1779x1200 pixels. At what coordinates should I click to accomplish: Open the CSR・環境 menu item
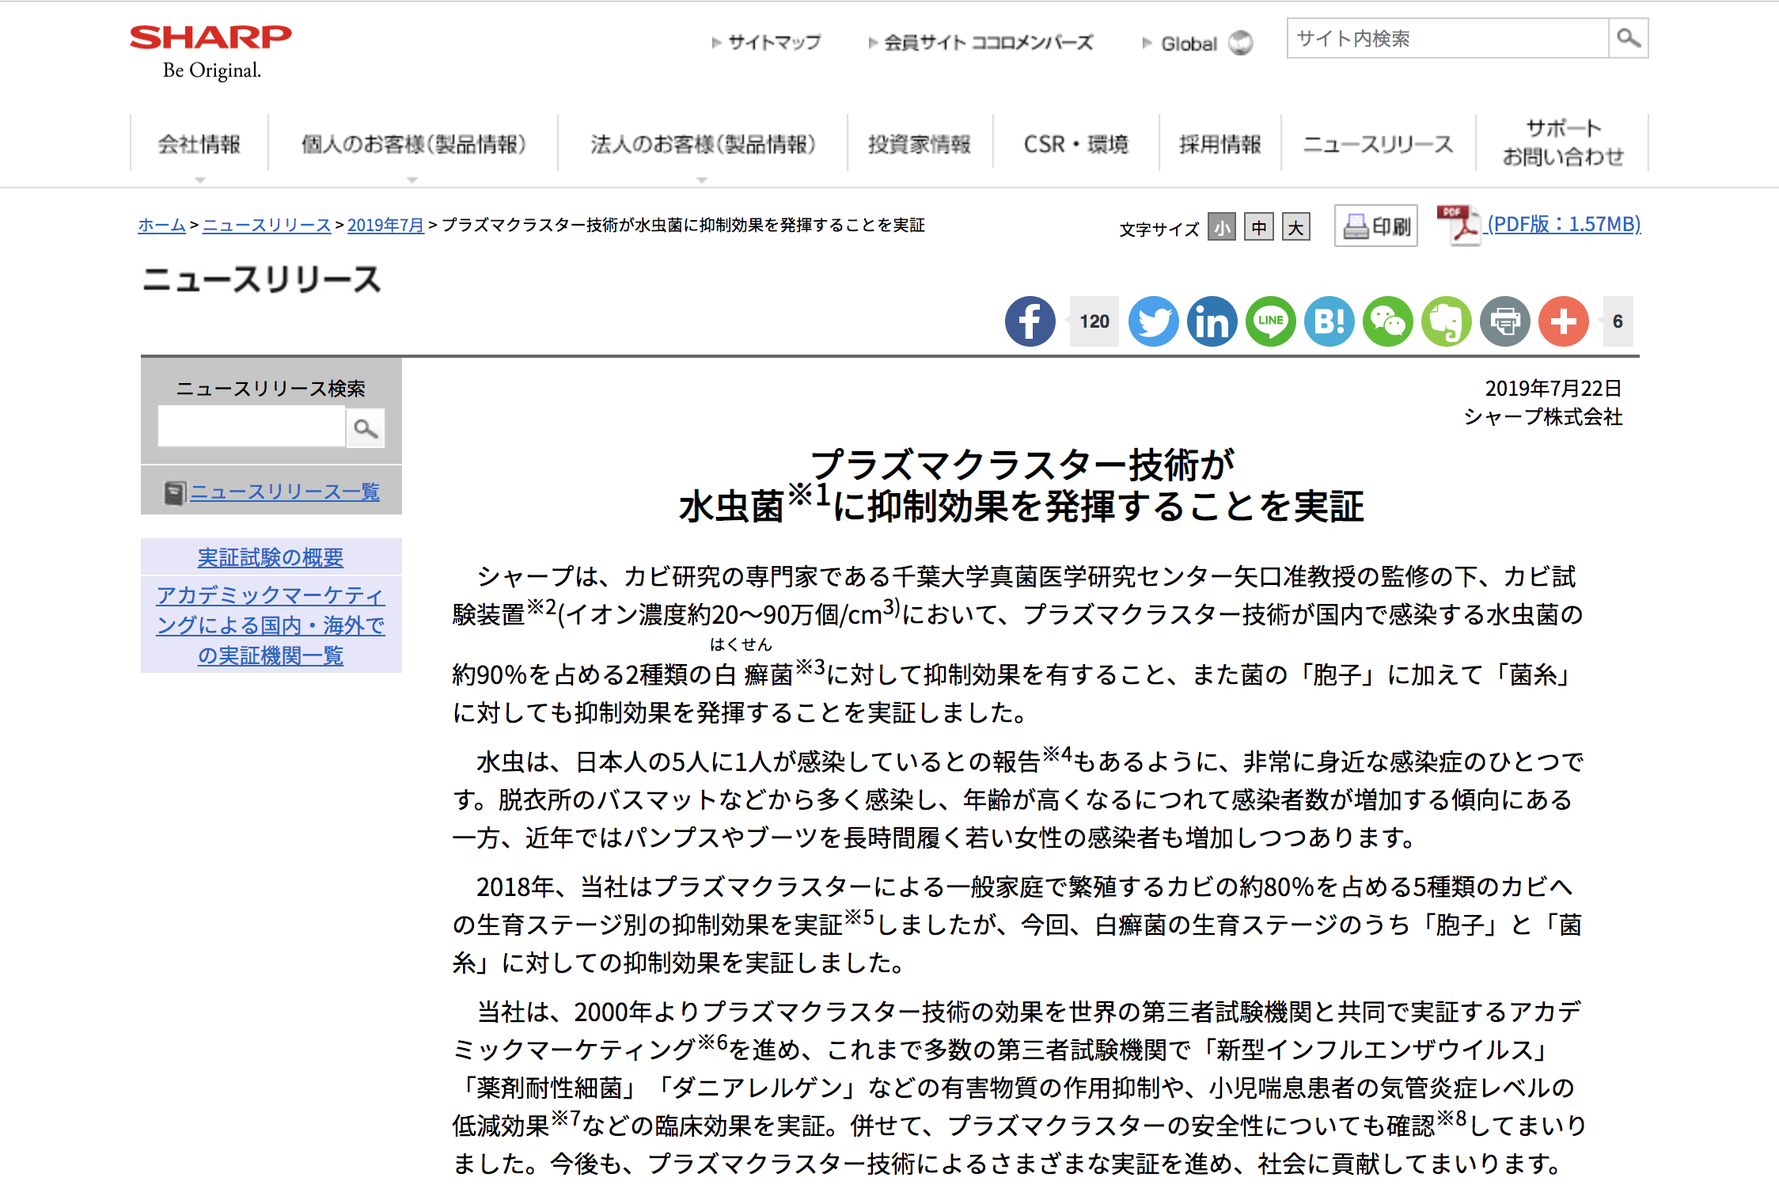pyautogui.click(x=1076, y=144)
